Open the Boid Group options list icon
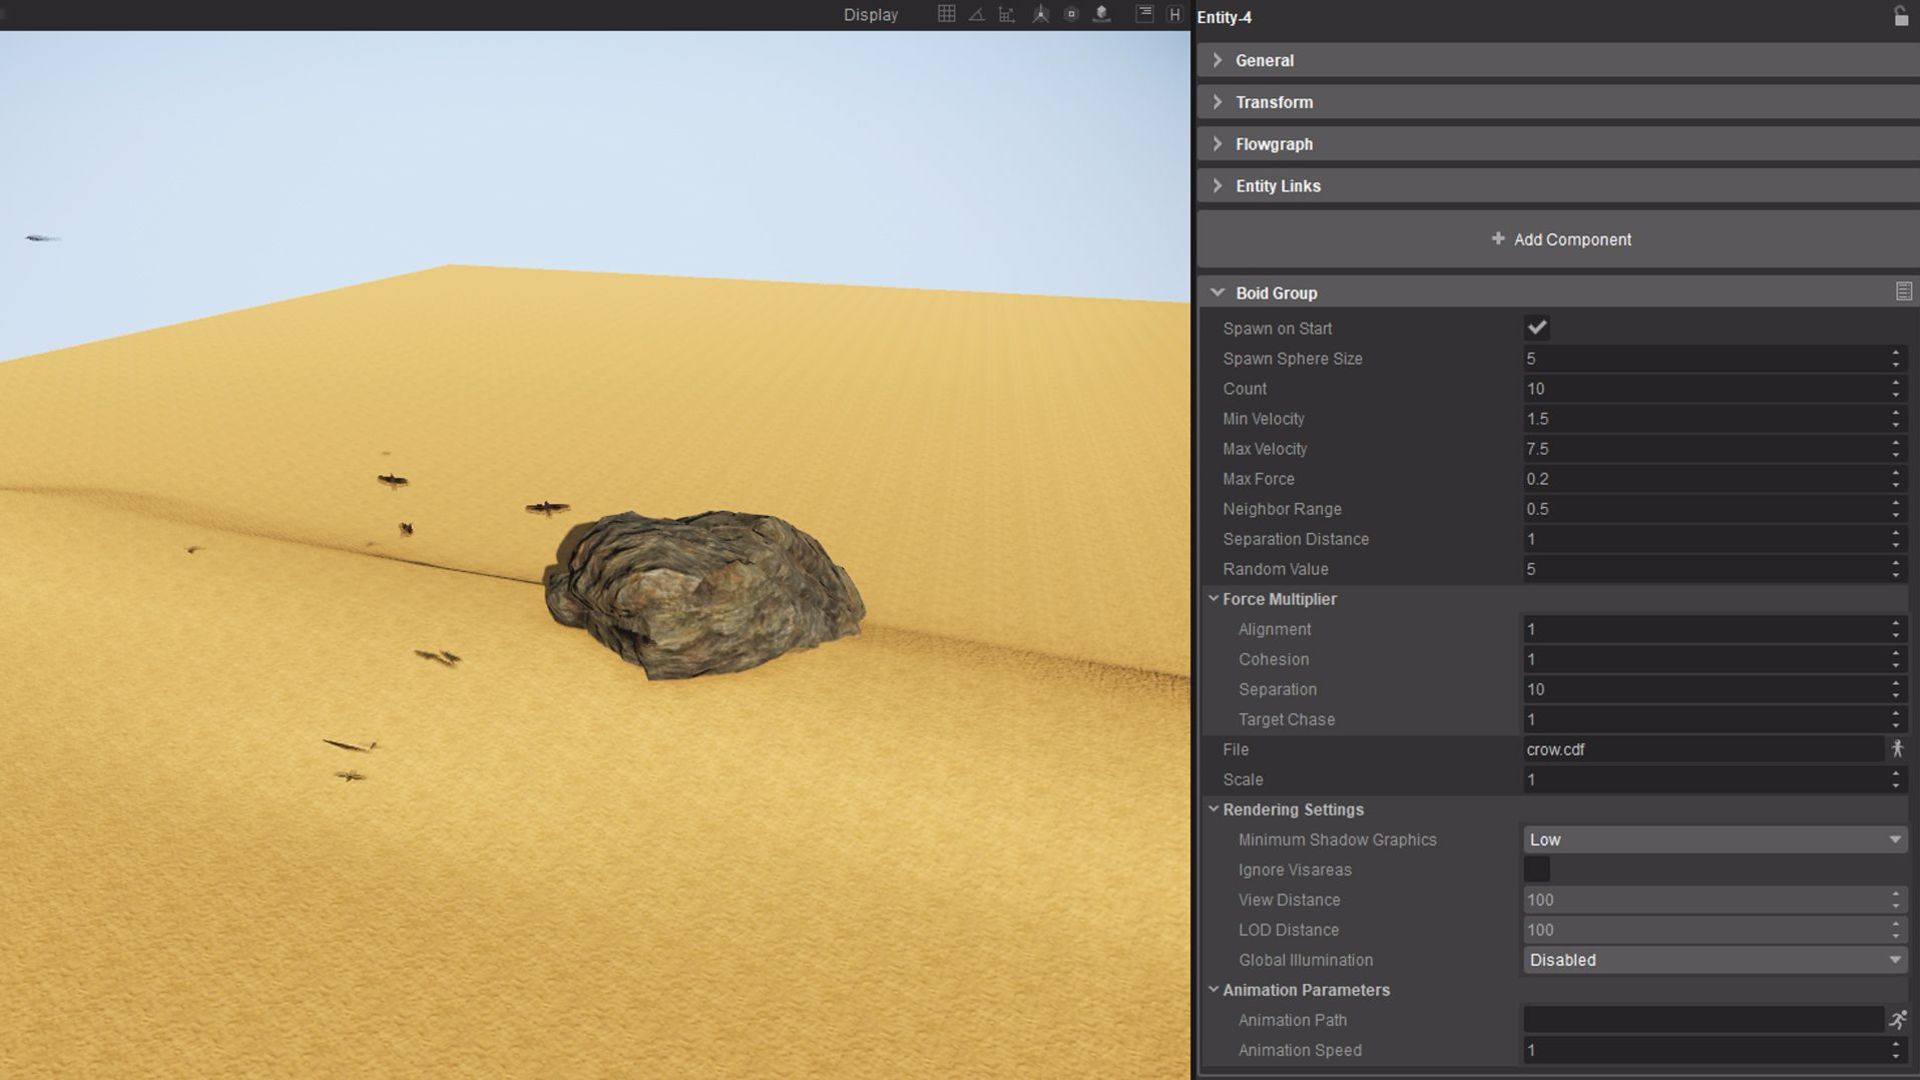The width and height of the screenshot is (1920, 1080). (1904, 291)
